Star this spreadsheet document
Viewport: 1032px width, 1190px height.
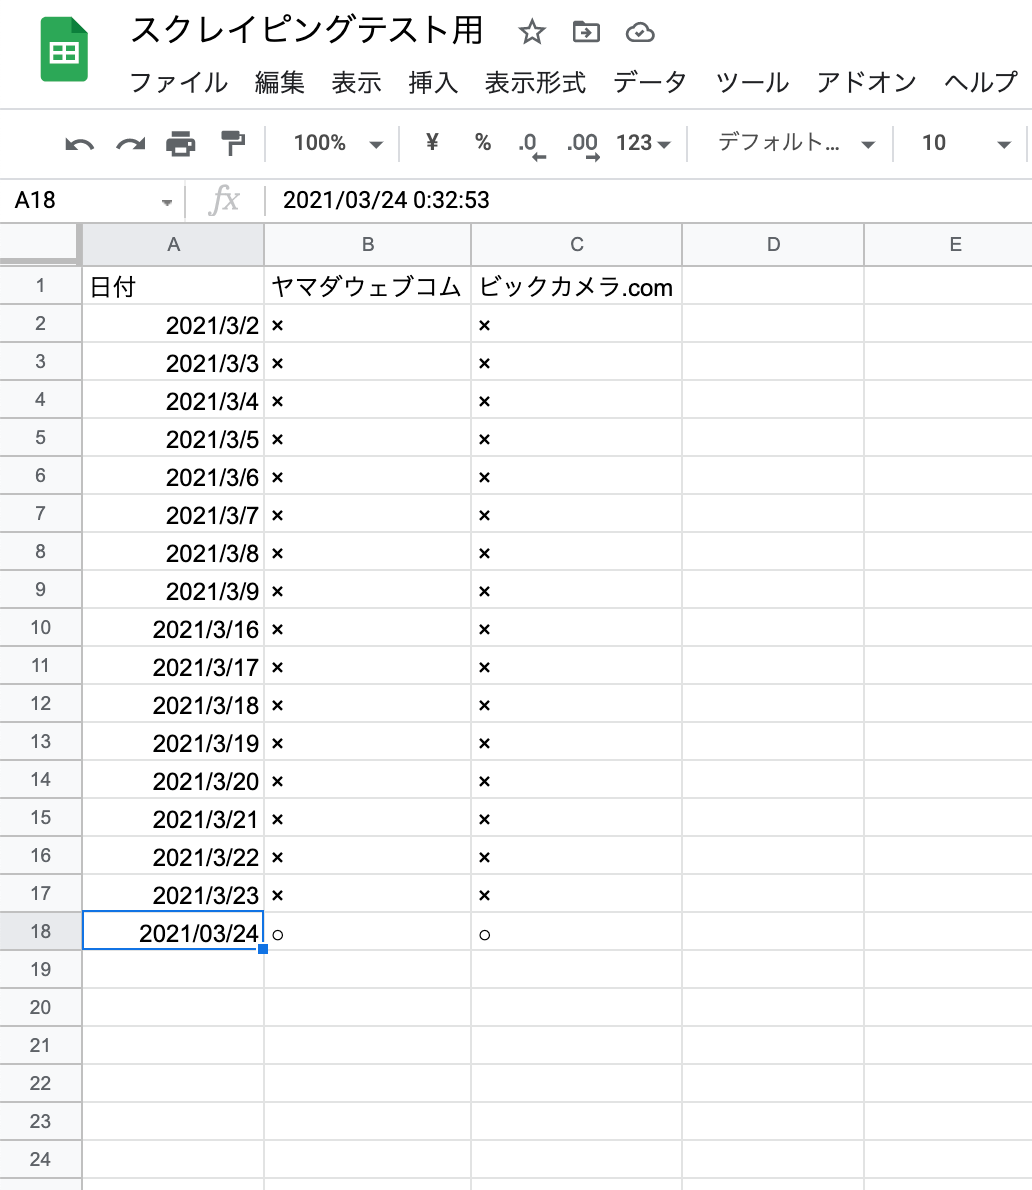(531, 32)
